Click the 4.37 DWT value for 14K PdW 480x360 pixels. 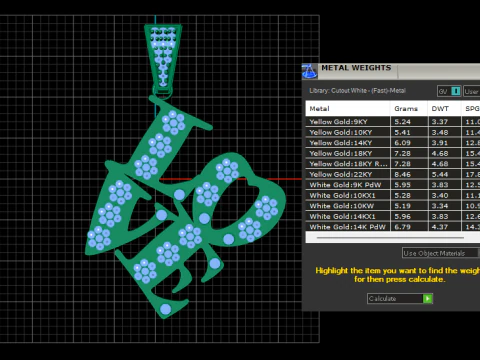point(440,227)
